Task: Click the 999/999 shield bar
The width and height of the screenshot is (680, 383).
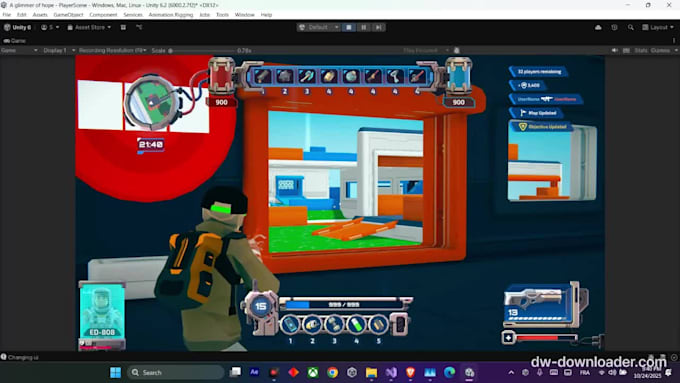Action: pos(343,304)
